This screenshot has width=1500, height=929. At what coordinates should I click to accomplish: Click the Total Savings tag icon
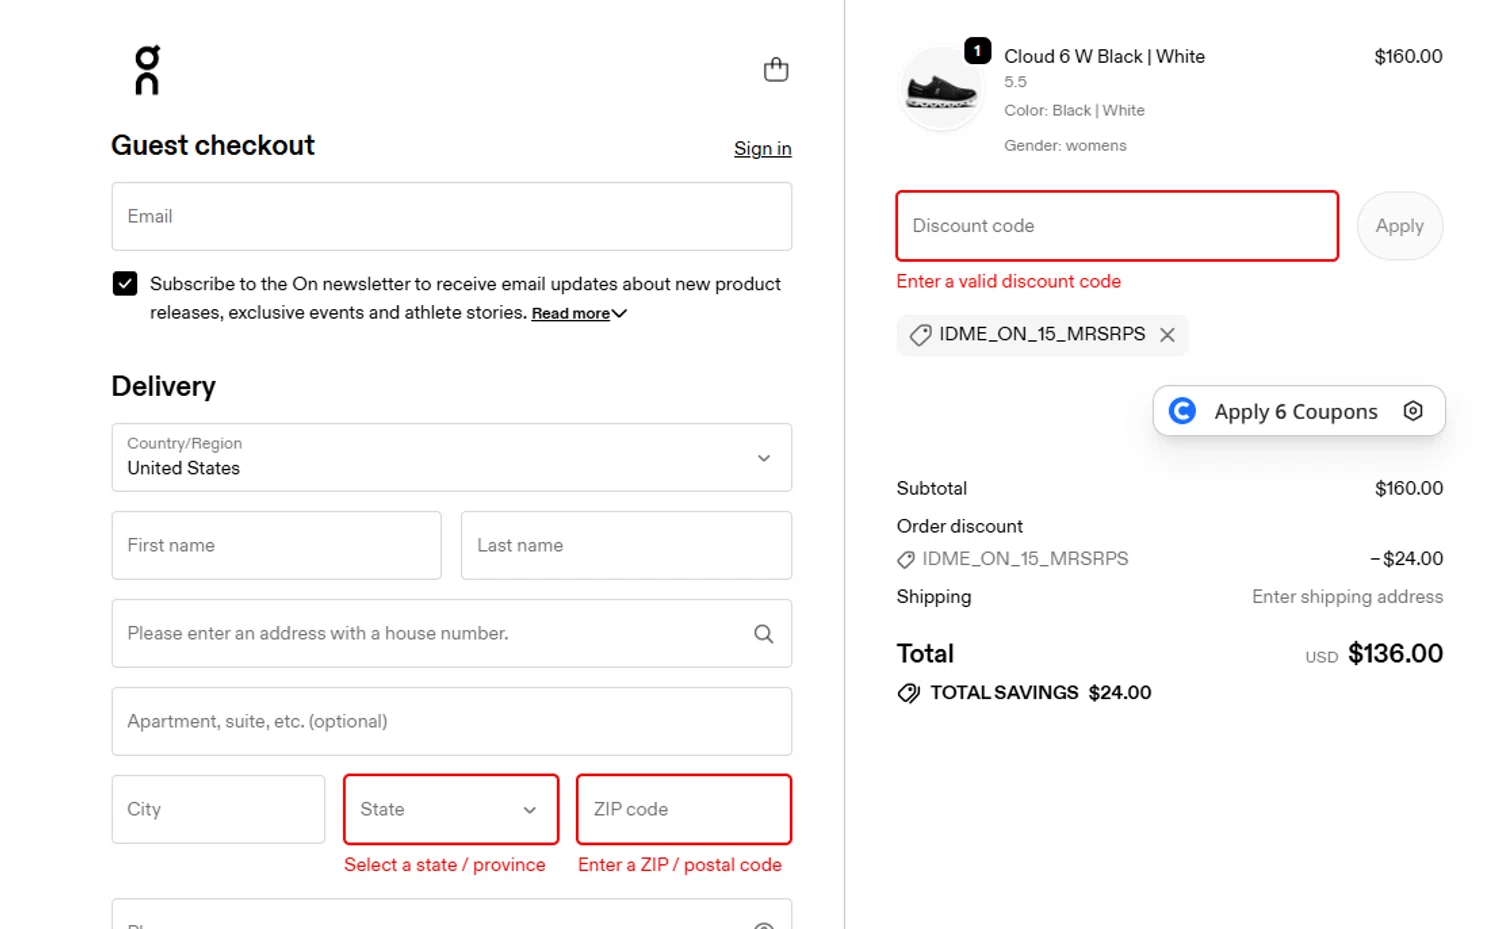[908, 693]
